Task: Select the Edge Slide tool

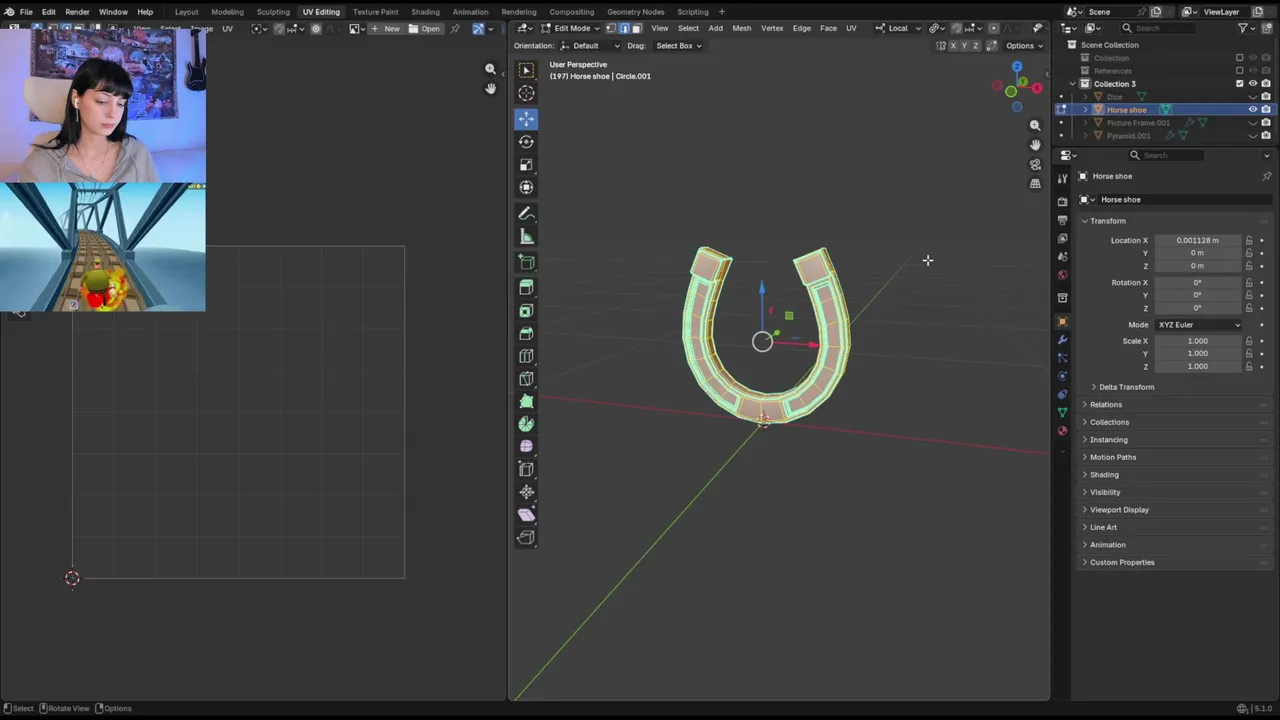Action: pyautogui.click(x=526, y=470)
